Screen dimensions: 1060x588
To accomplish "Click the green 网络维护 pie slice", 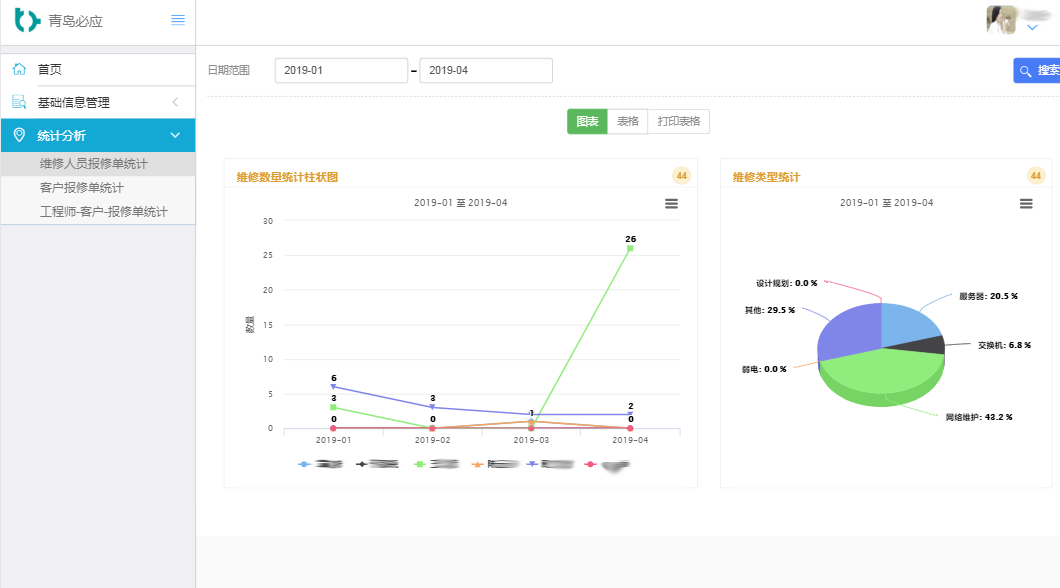I will 880,375.
